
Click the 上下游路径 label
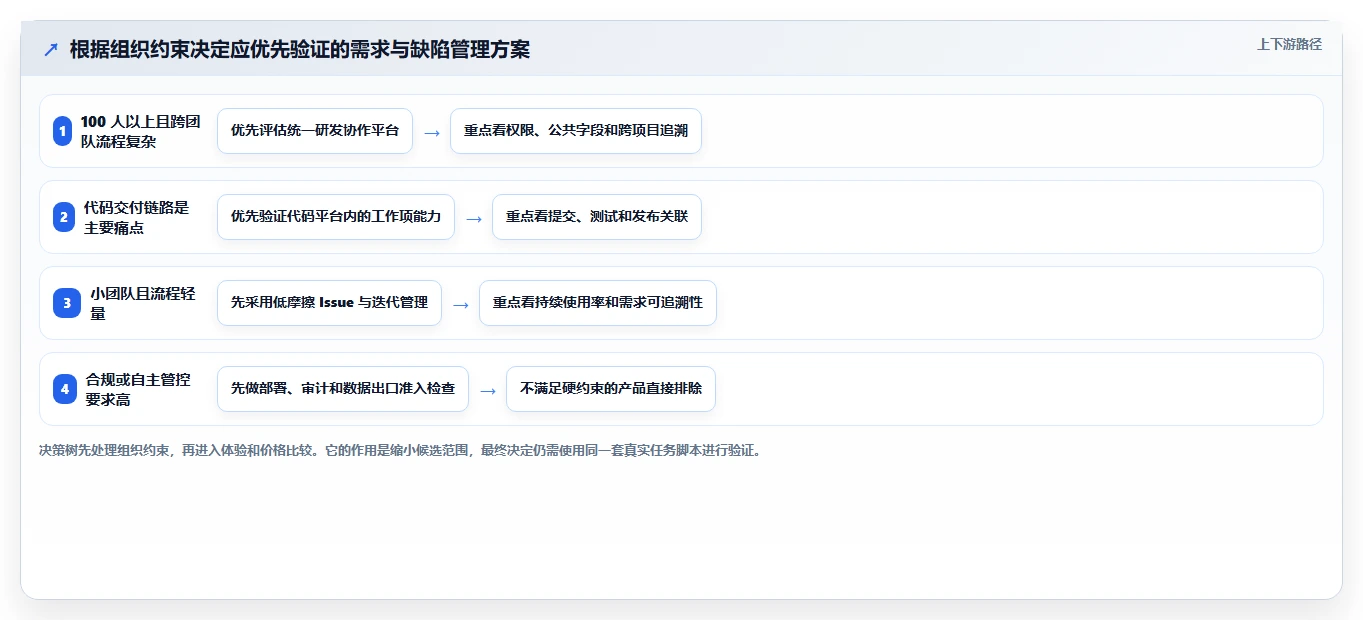pyautogui.click(x=1289, y=45)
